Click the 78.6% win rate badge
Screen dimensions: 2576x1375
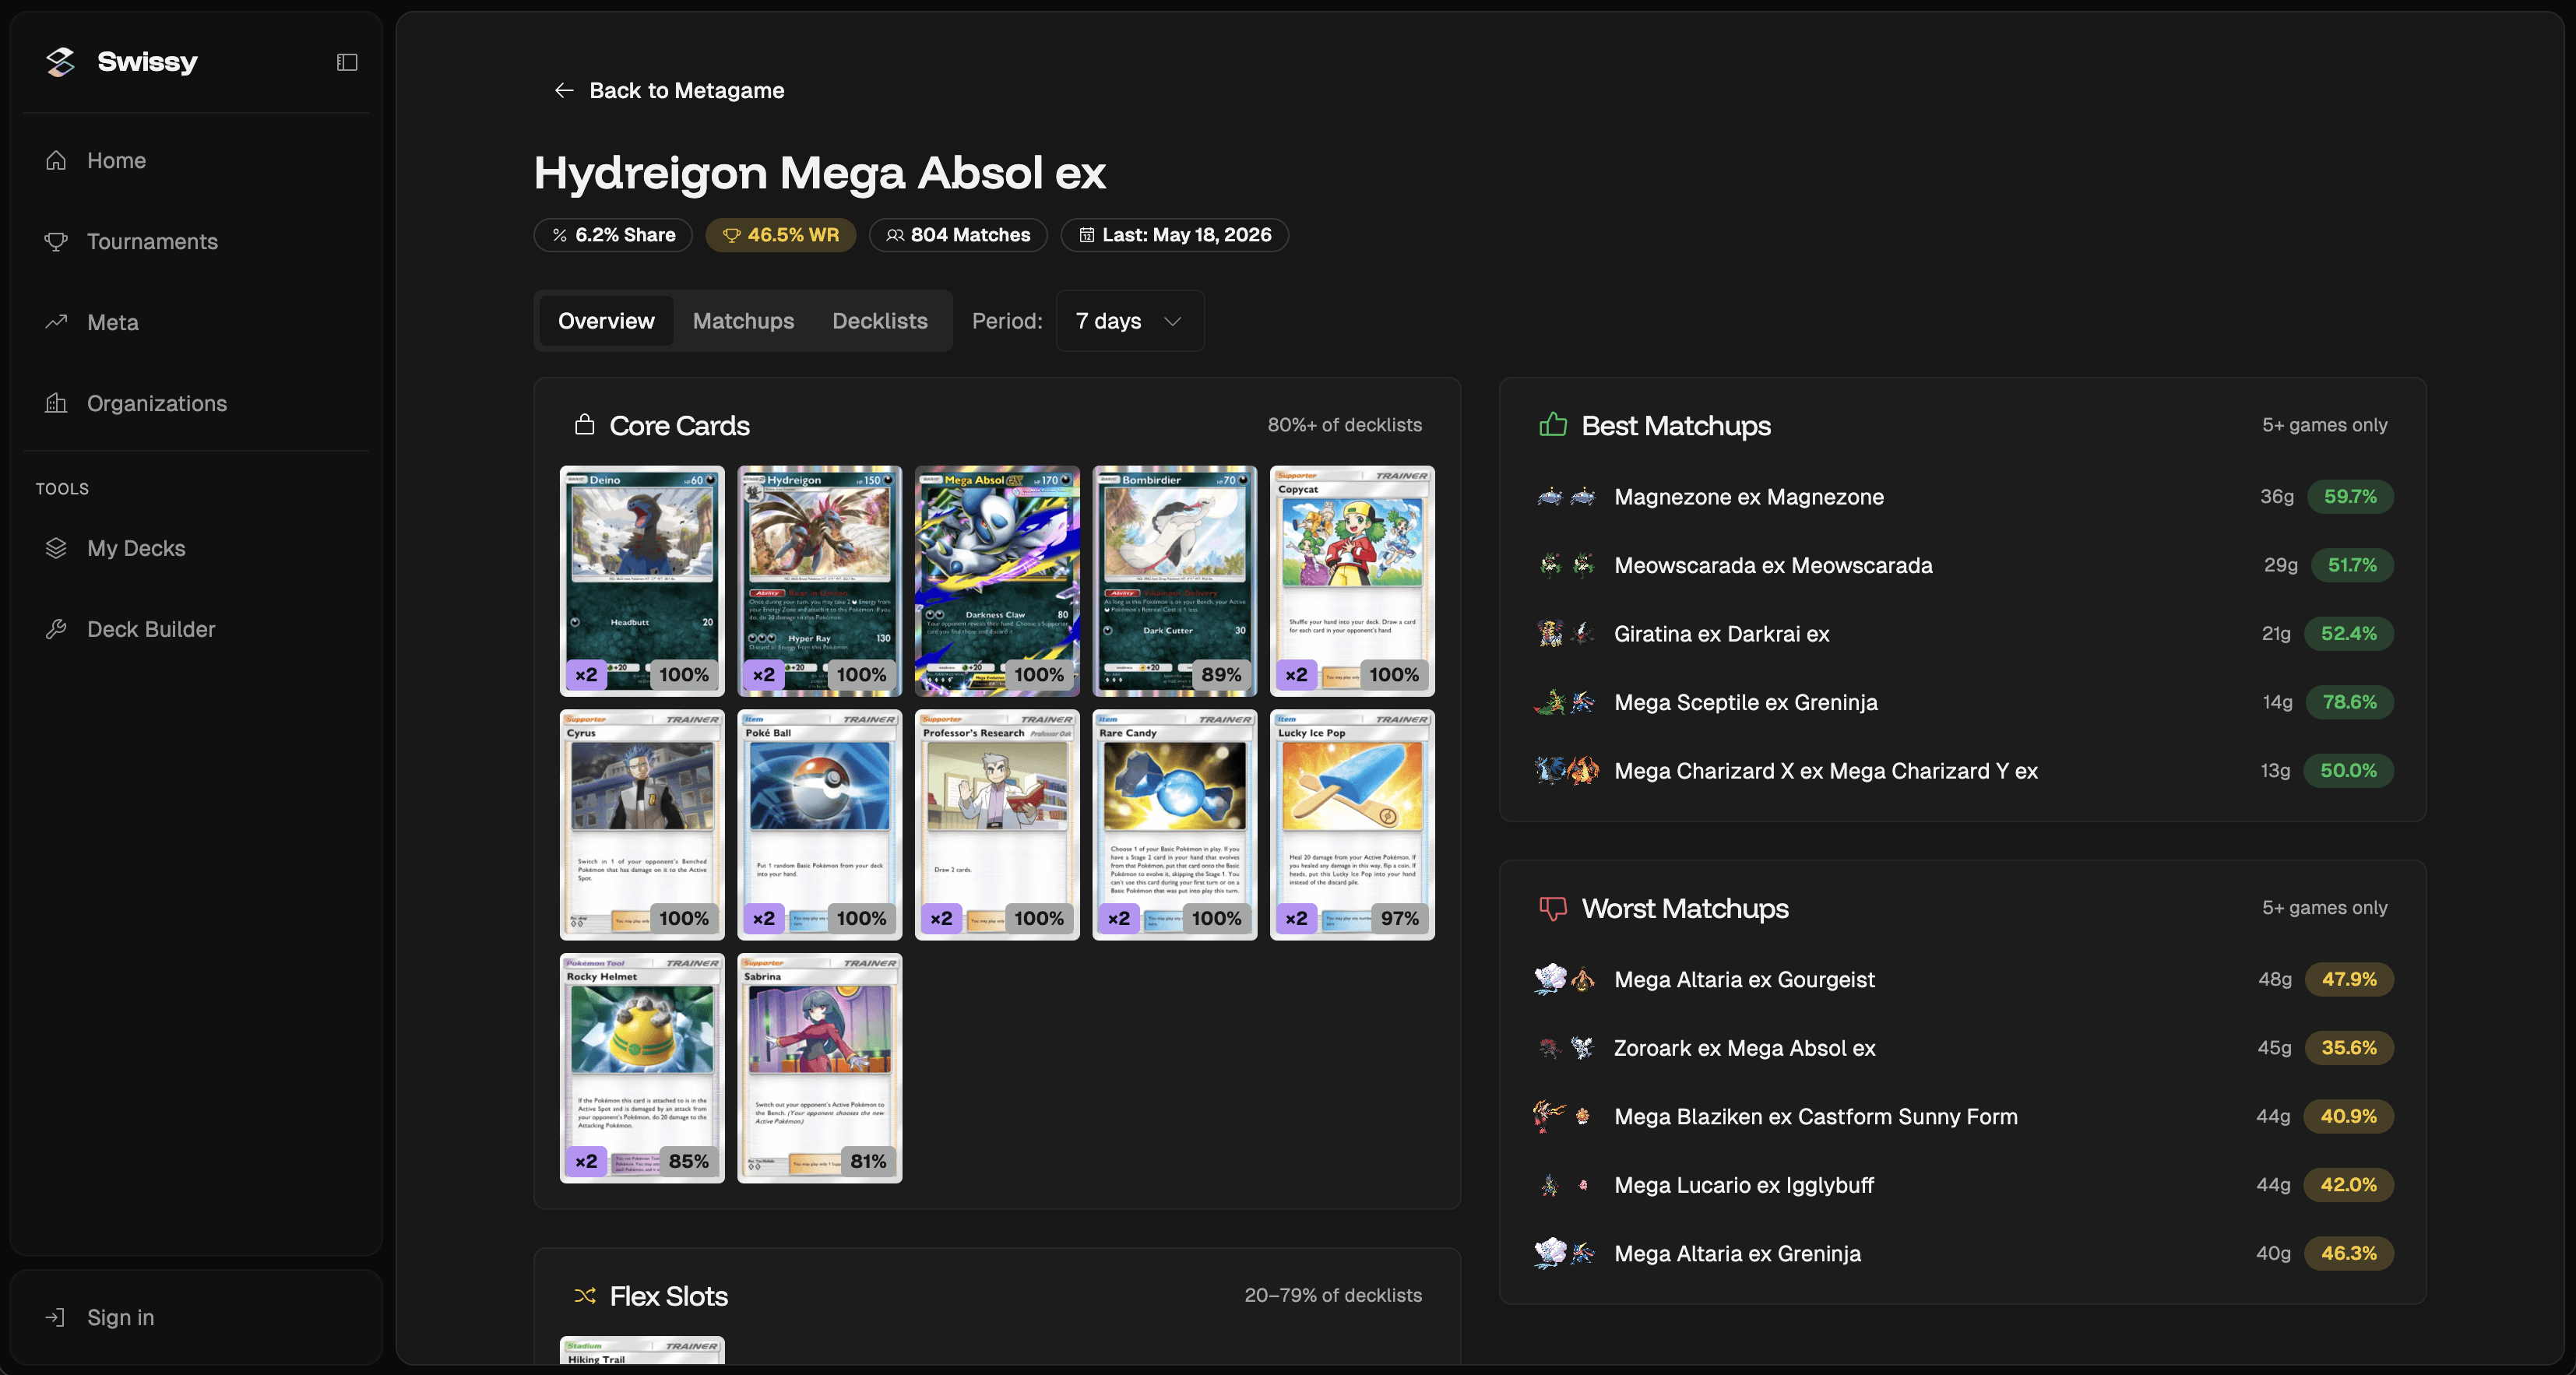coord(2350,702)
